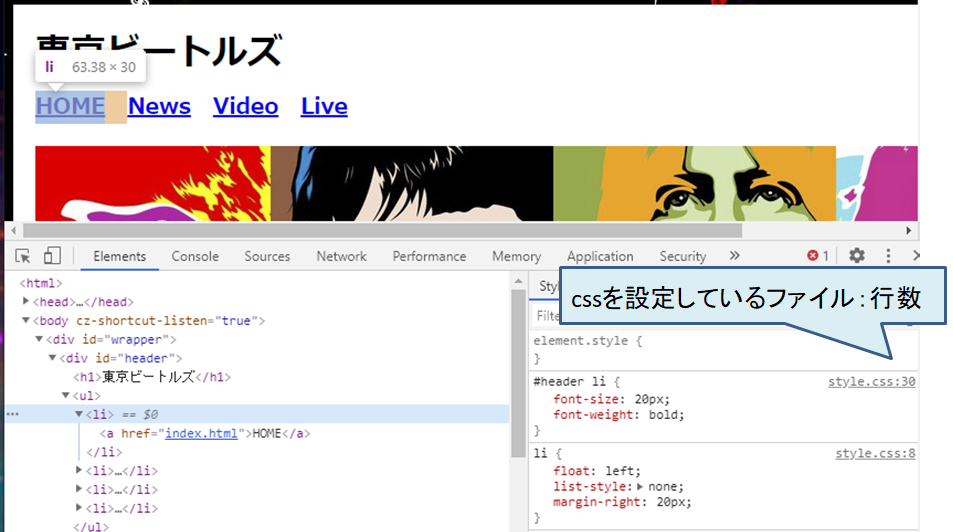Collapse the div header node

click(52, 358)
